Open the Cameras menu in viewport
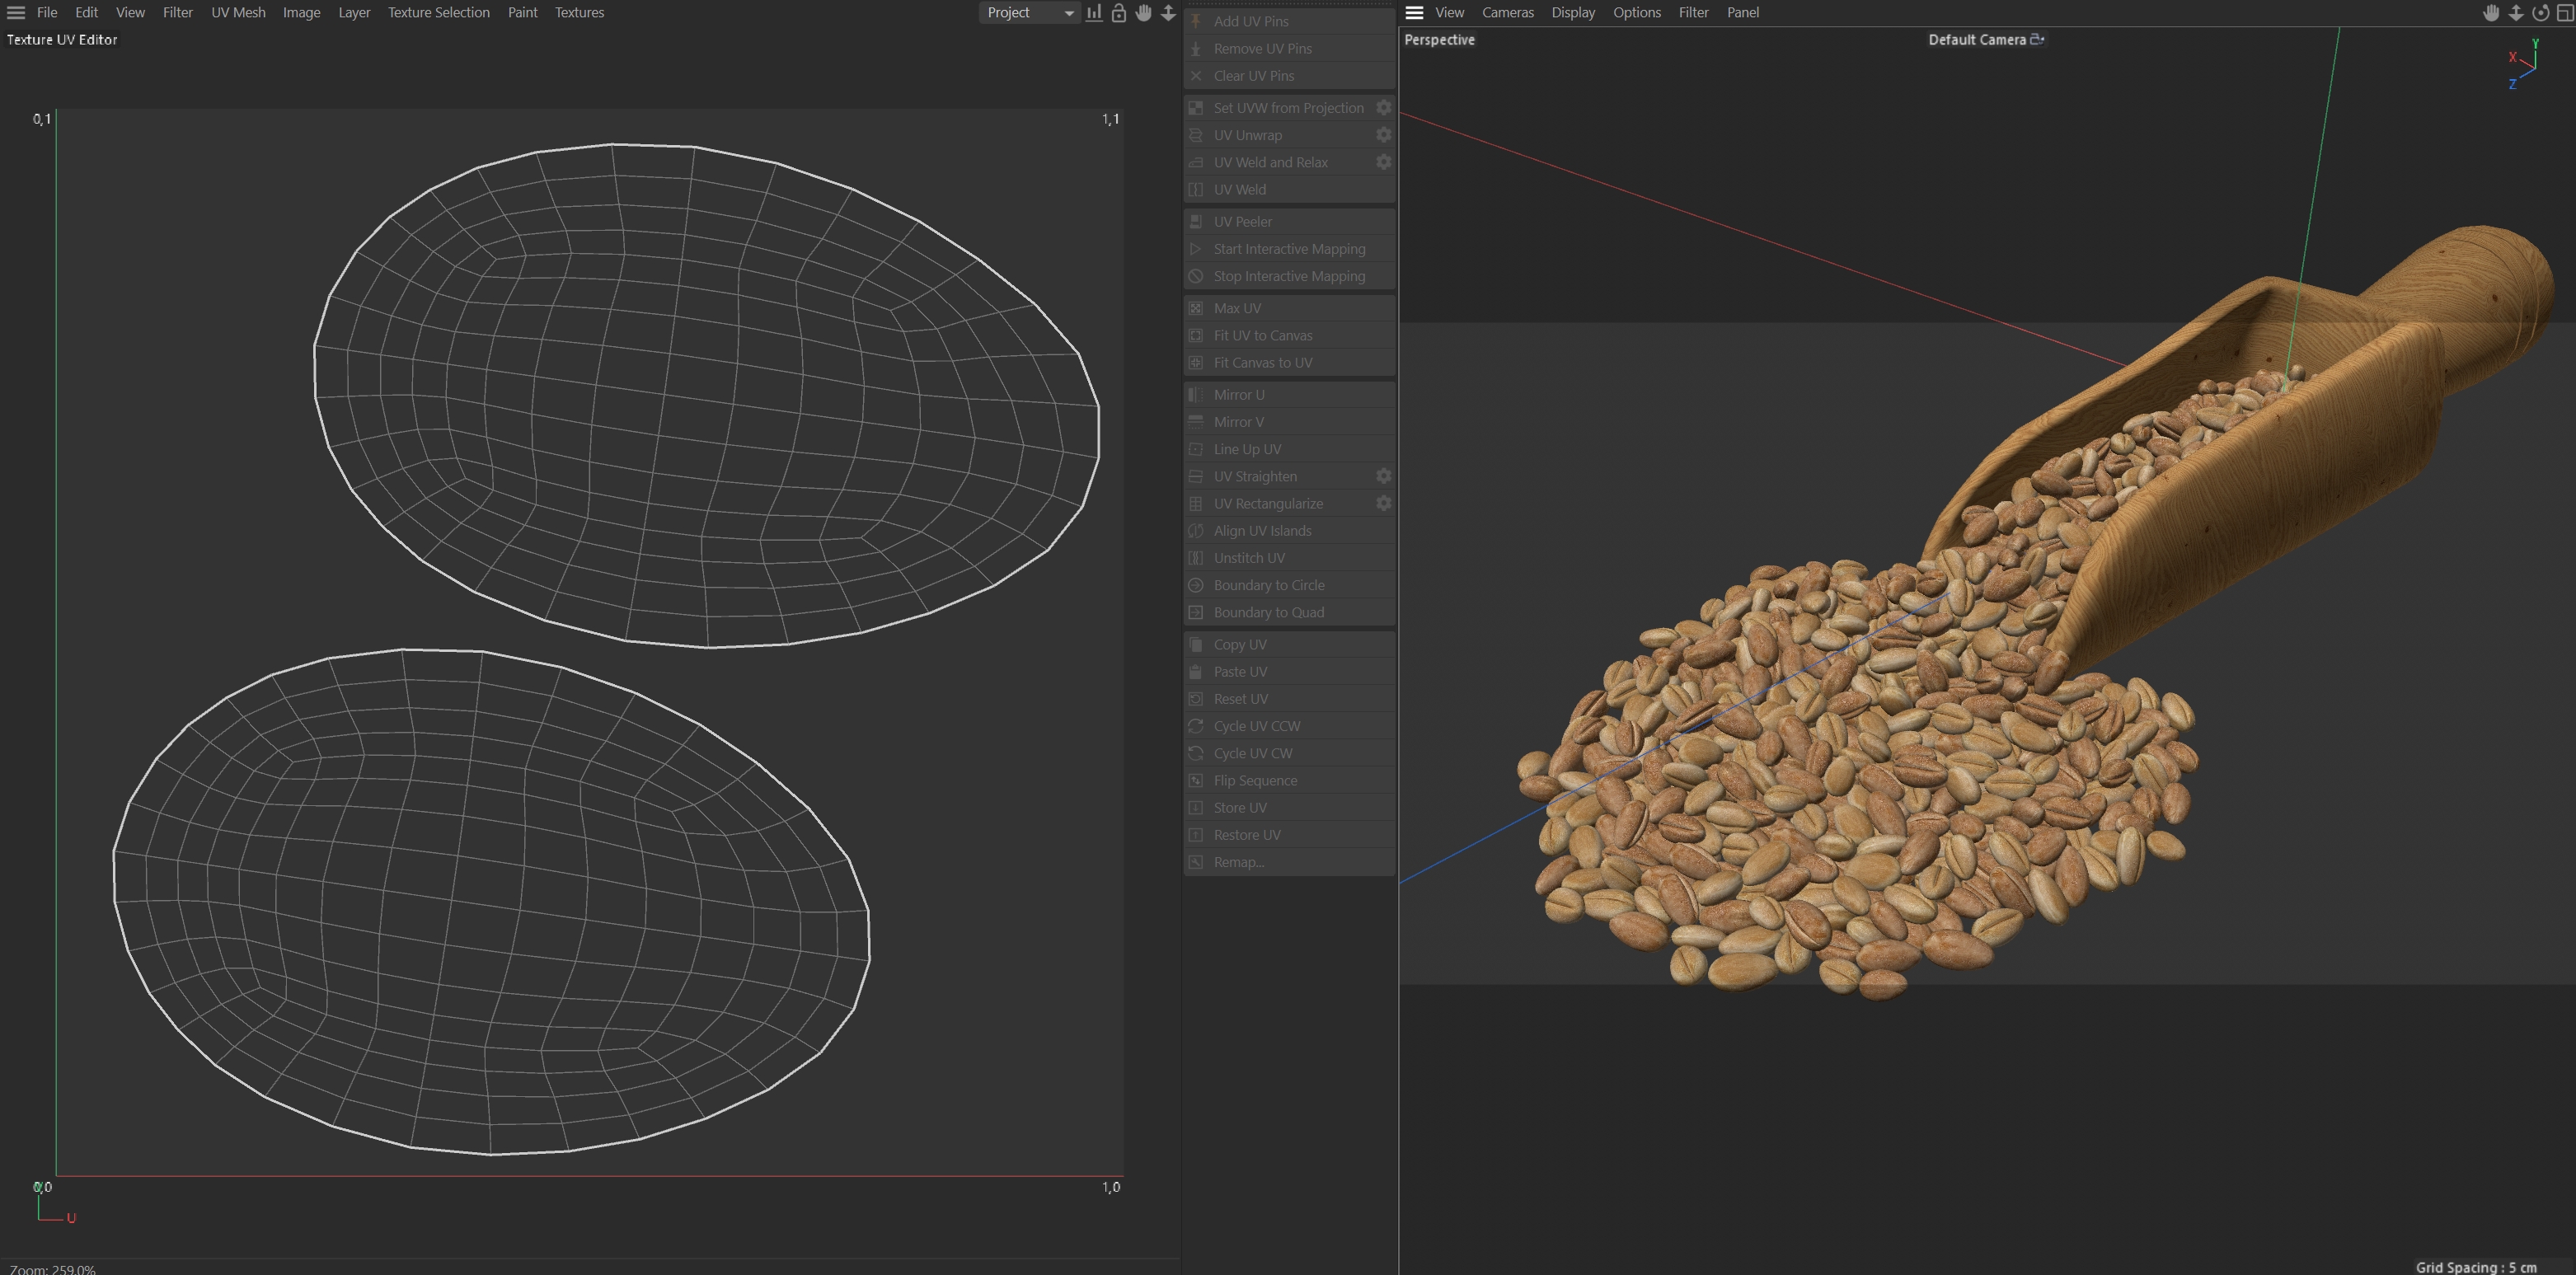This screenshot has width=2576, height=1275. click(1507, 13)
